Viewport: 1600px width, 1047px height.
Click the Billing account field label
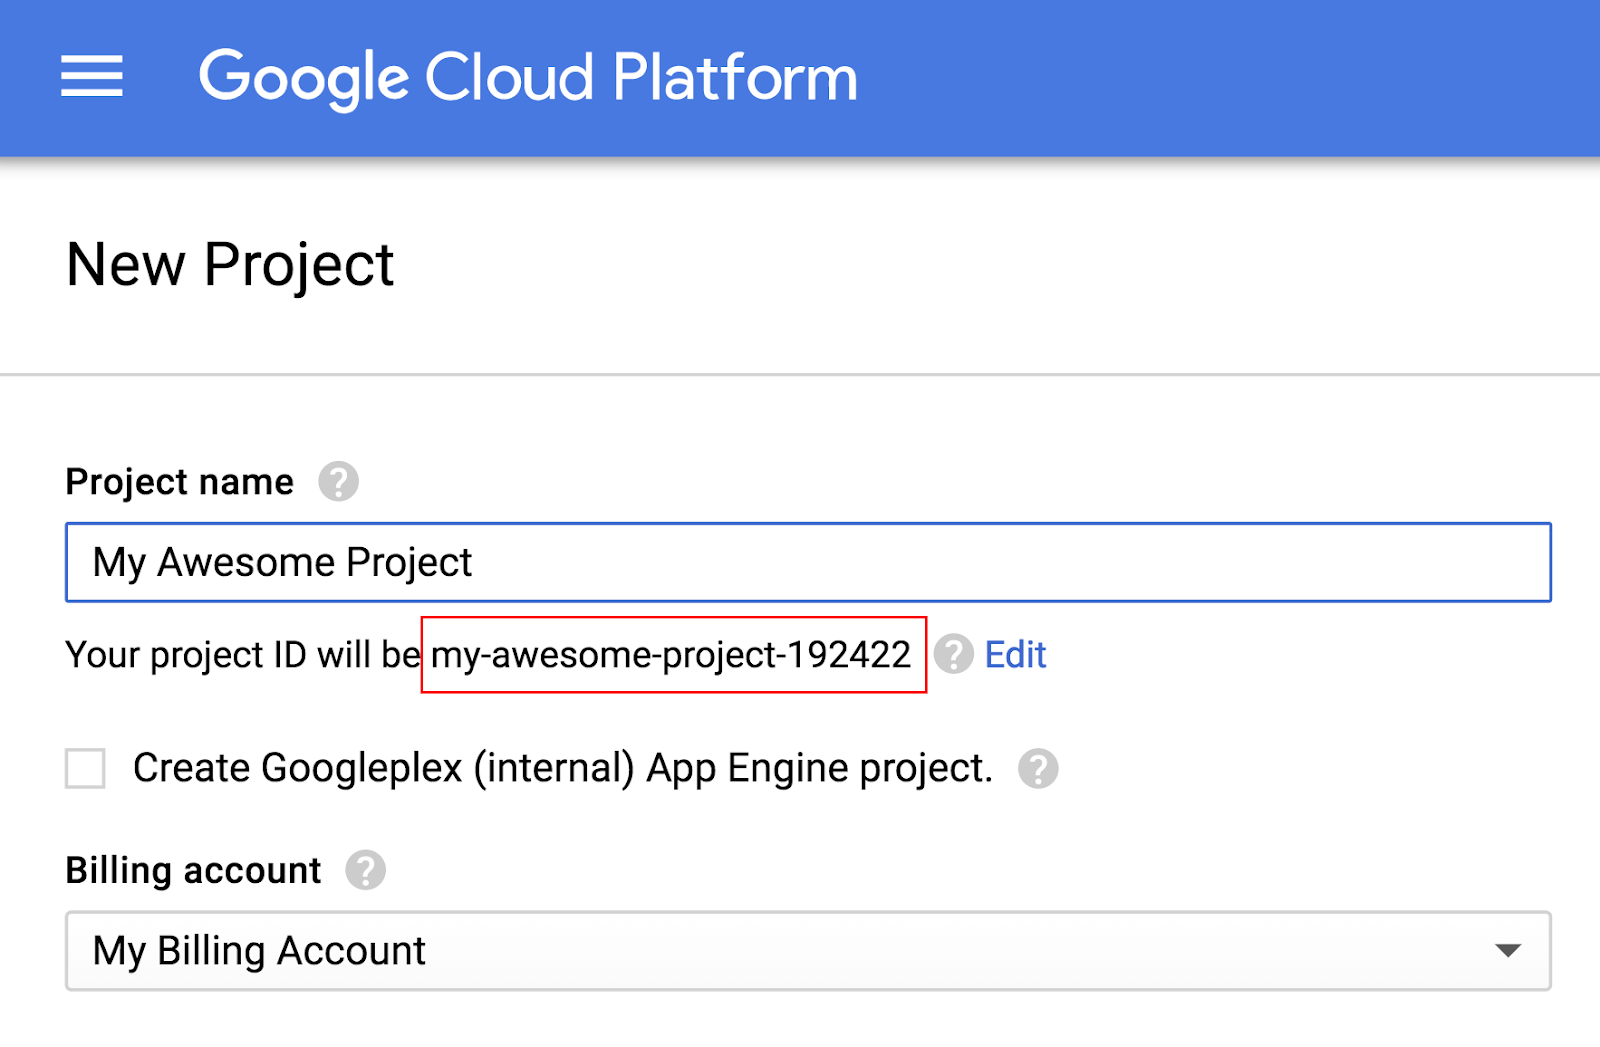(193, 870)
